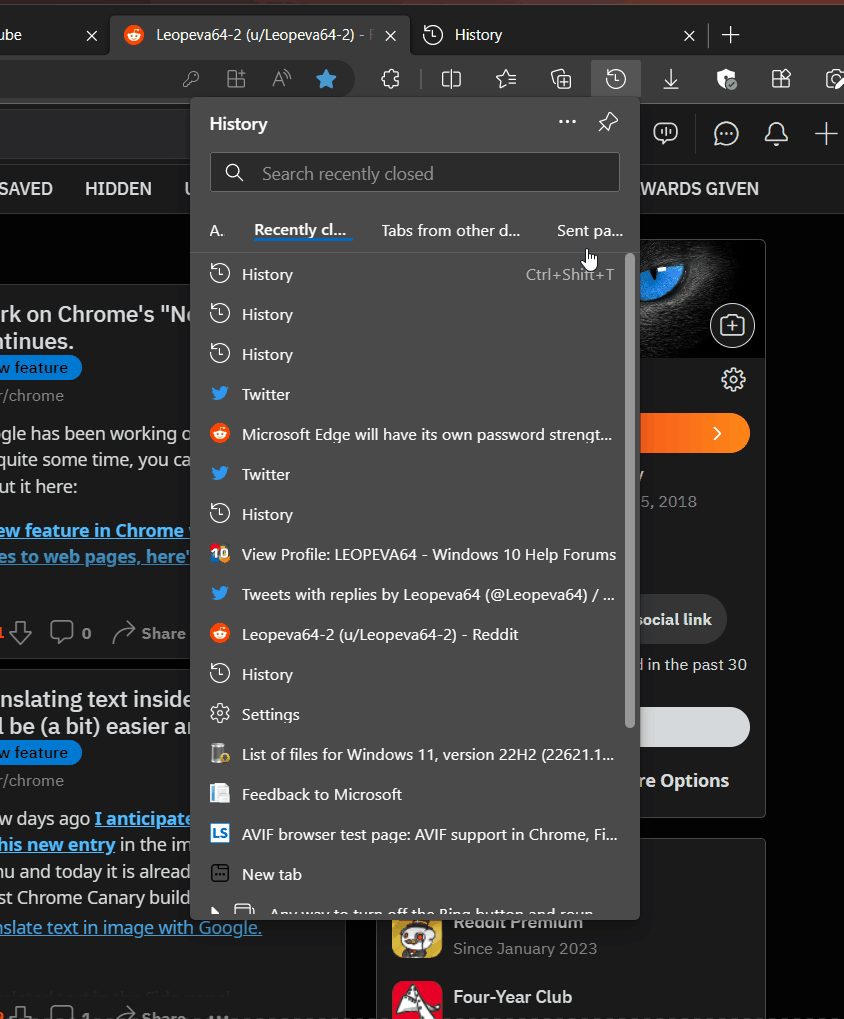This screenshot has height=1019, width=844.
Task: Open Reddit profile settings gear
Action: coord(733,380)
